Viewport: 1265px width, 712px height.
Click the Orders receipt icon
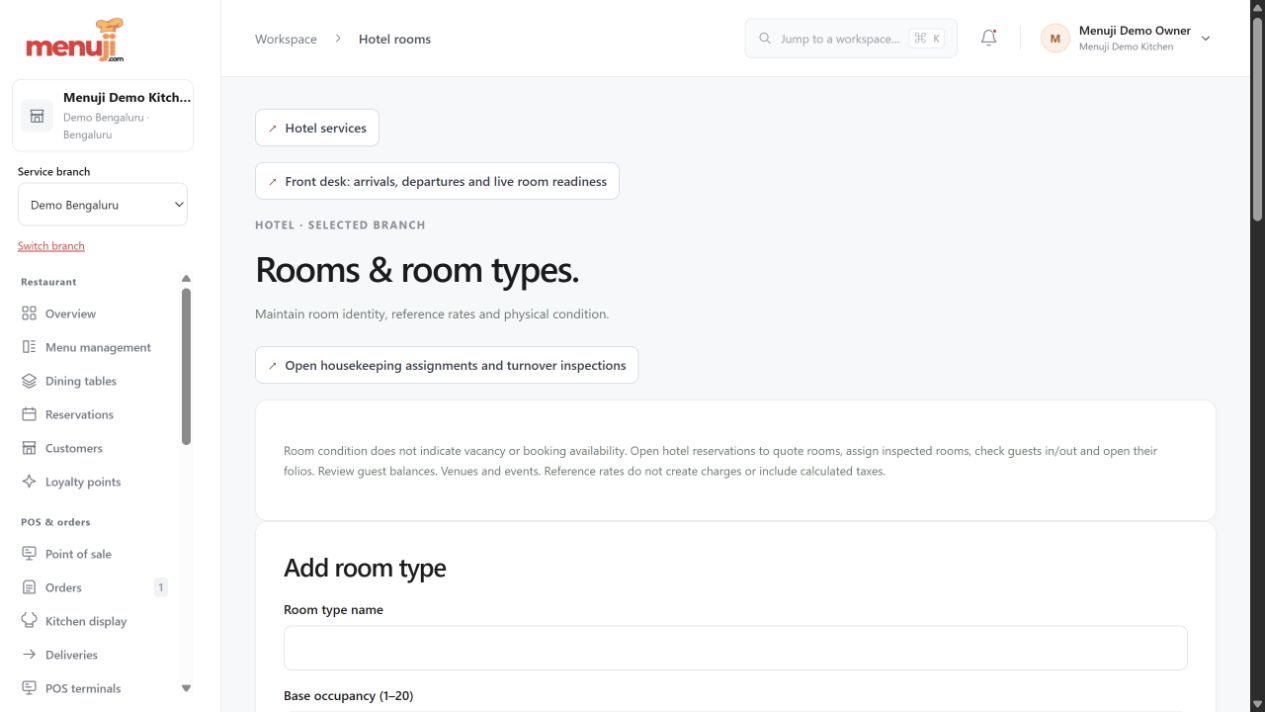[29, 588]
